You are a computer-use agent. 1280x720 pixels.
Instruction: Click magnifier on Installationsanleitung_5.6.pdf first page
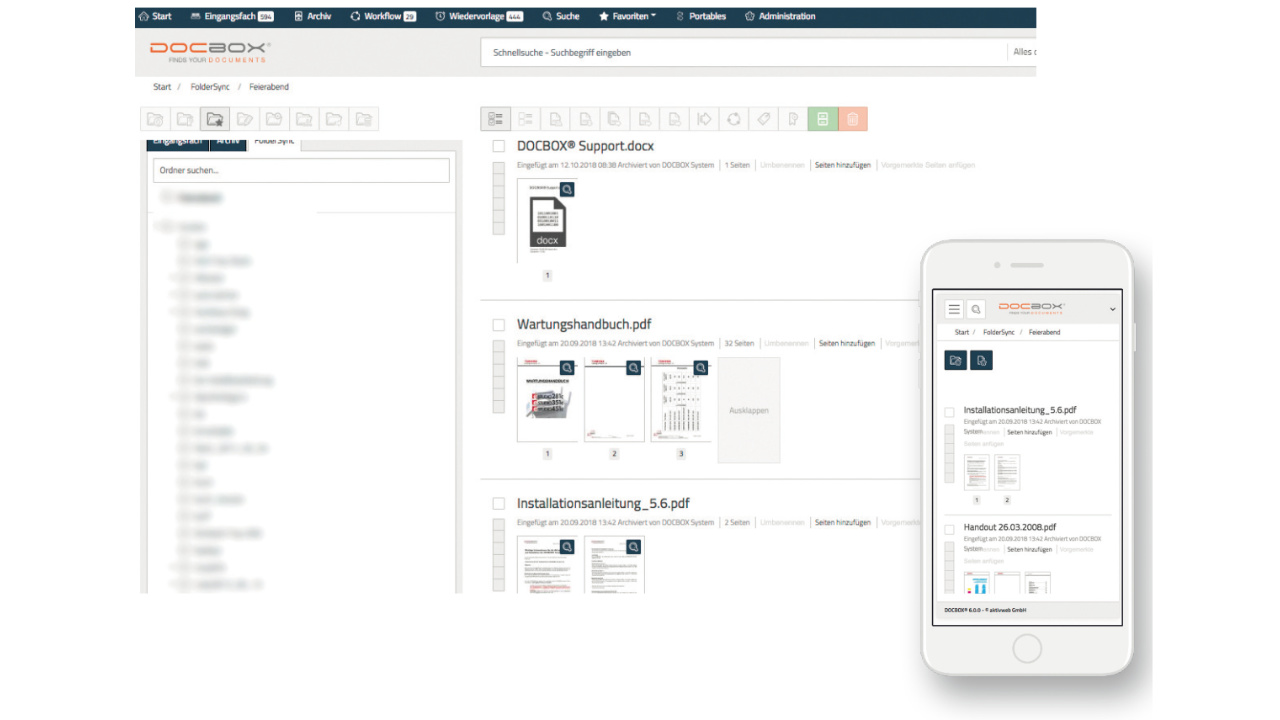(567, 546)
